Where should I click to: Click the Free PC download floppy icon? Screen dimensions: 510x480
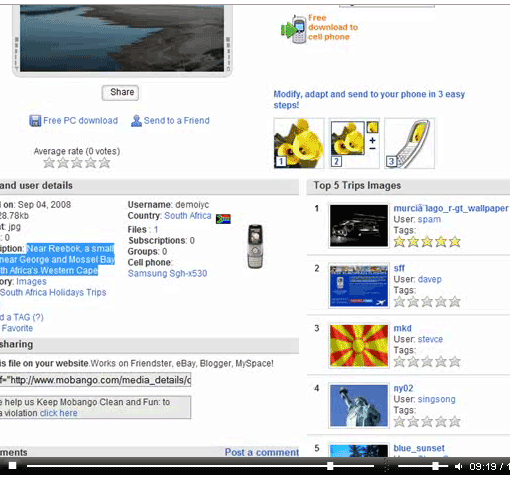tap(35, 121)
